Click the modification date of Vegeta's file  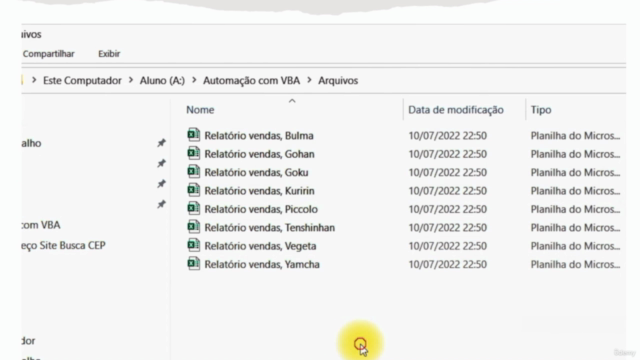pos(447,246)
